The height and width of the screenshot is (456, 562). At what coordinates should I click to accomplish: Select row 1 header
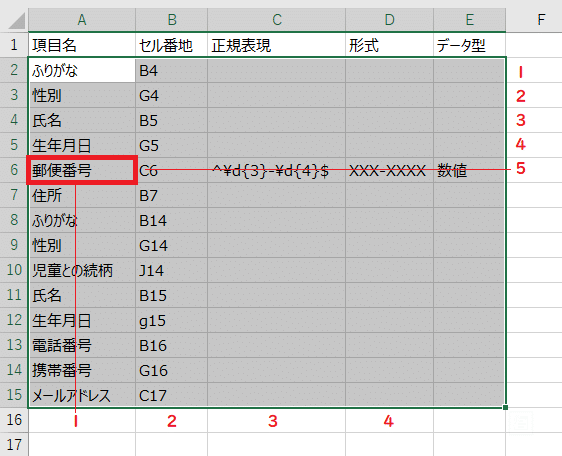click(x=14, y=45)
